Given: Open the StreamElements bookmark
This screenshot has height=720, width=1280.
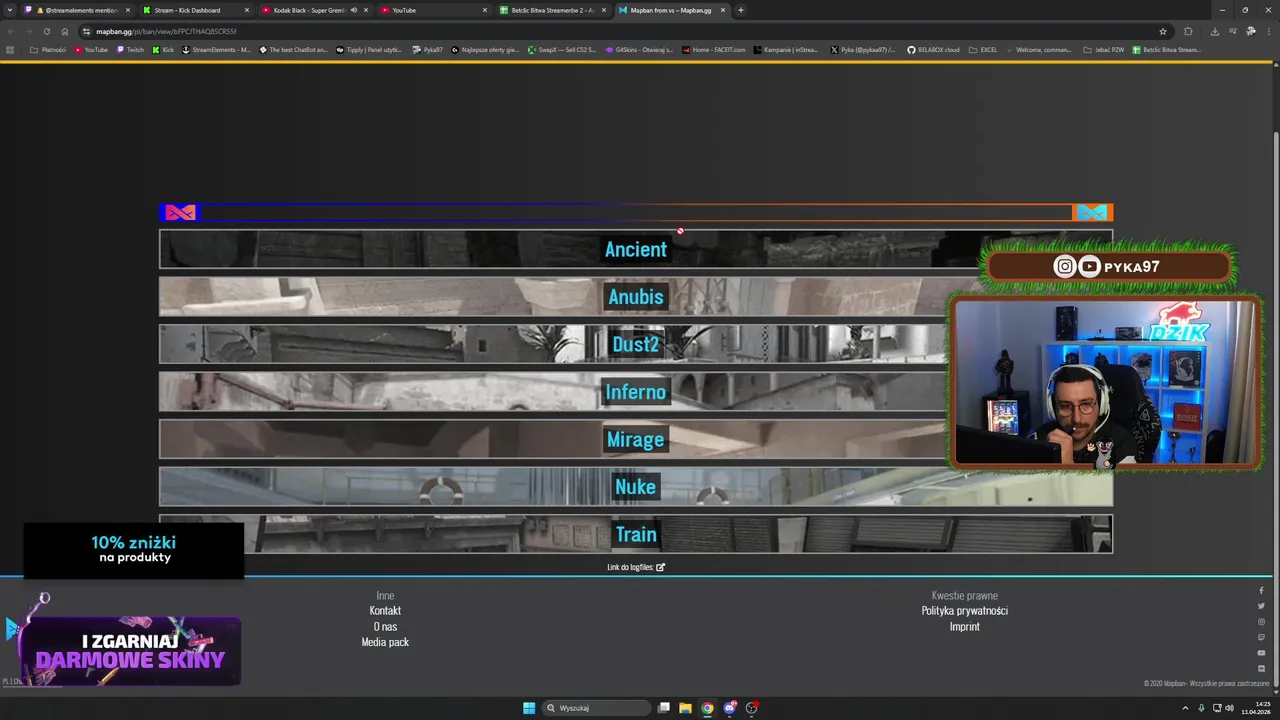Looking at the screenshot, I should click(216, 49).
